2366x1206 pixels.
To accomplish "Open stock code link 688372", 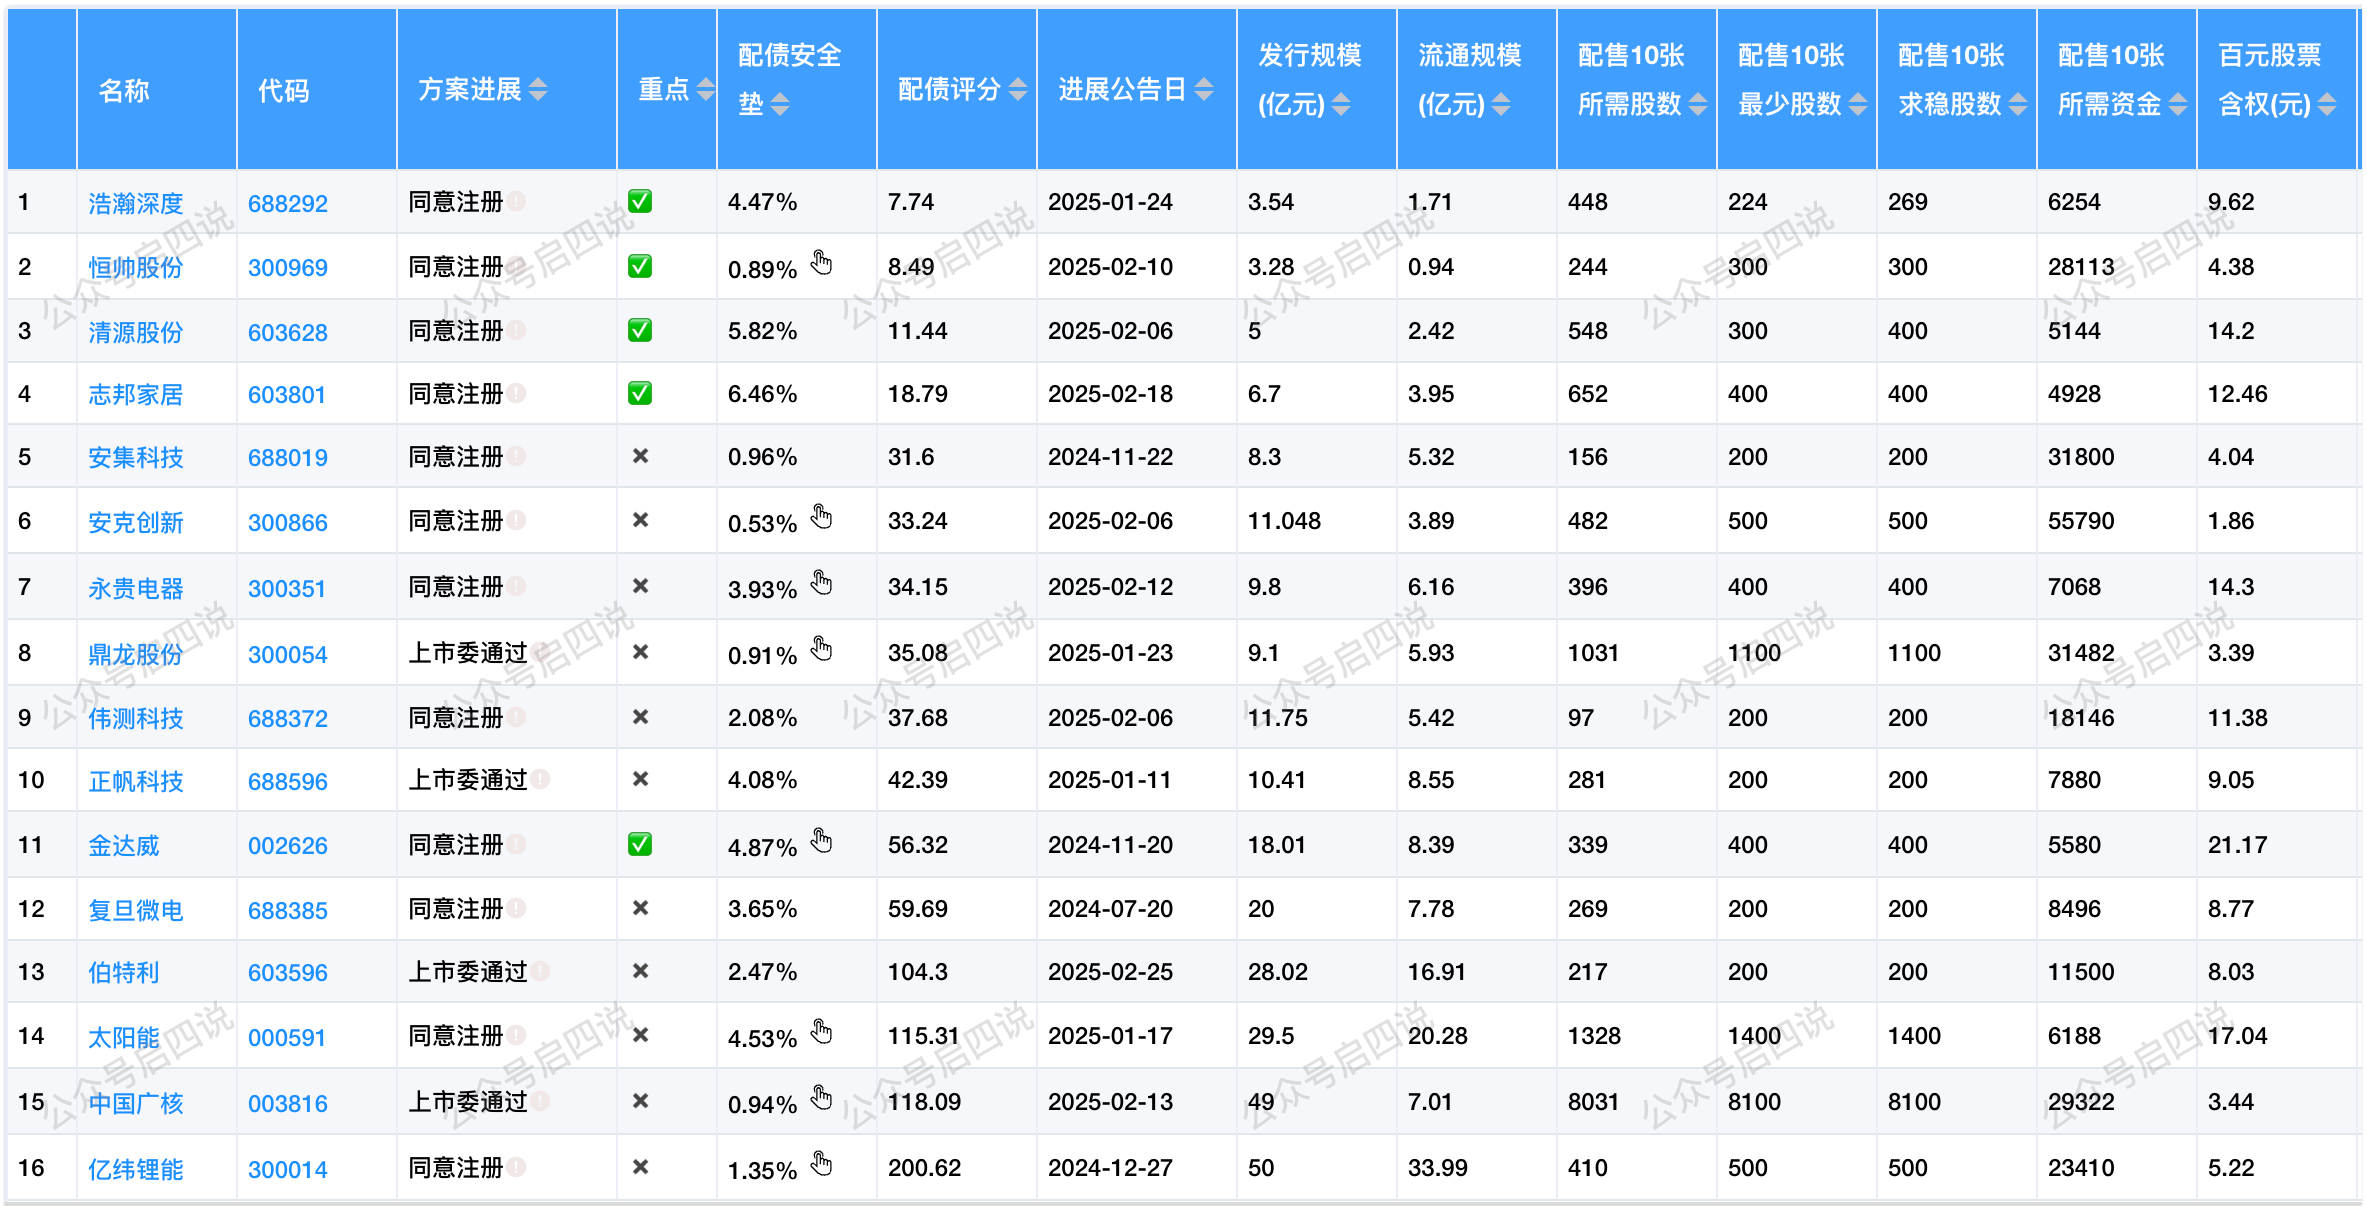I will point(288,718).
